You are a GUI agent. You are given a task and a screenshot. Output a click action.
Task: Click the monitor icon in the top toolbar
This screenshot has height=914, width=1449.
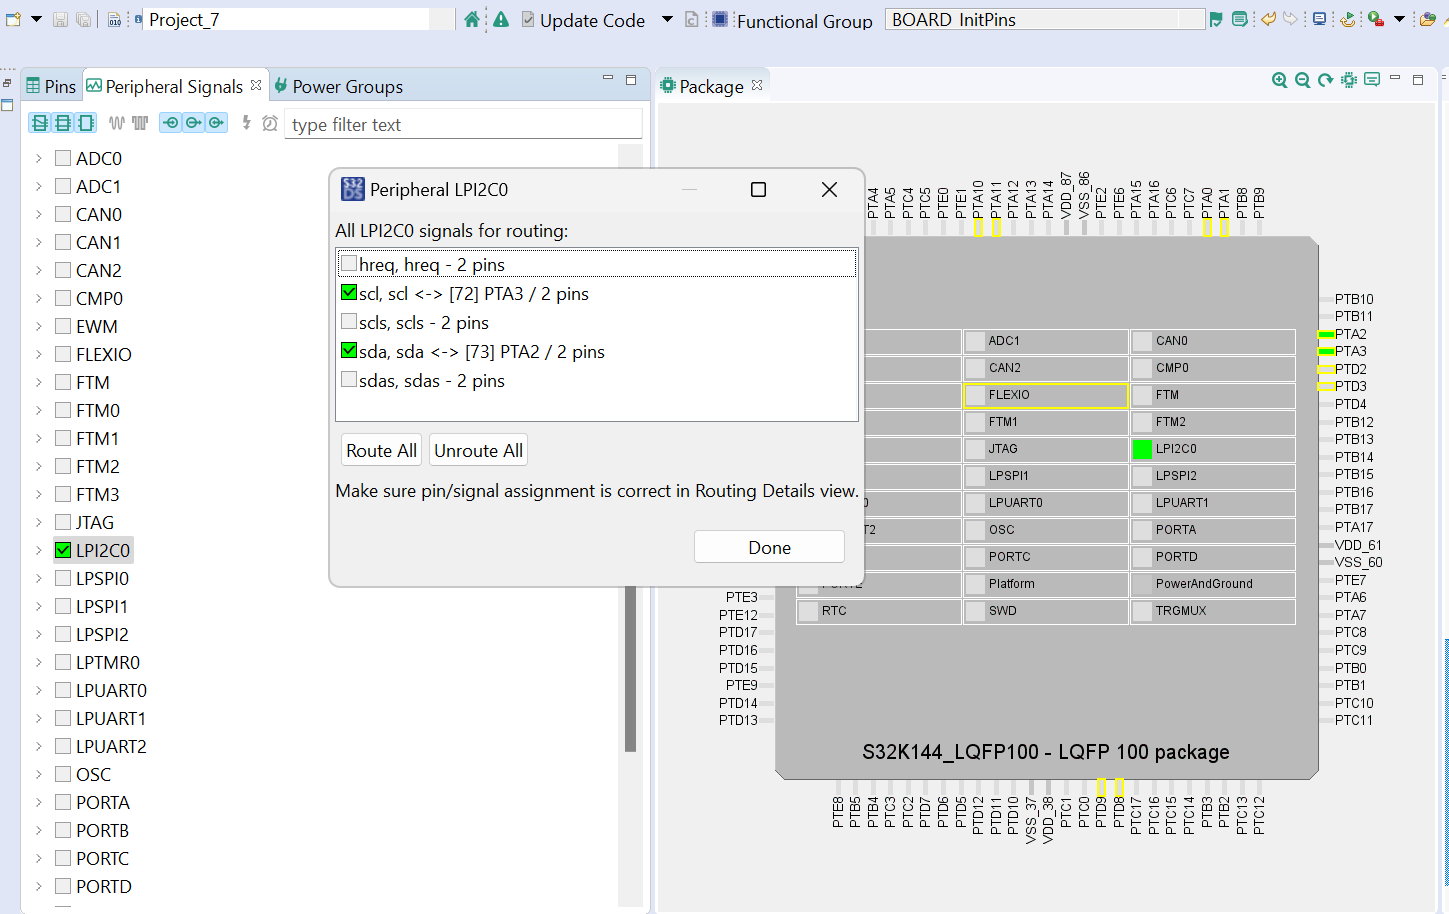pyautogui.click(x=1319, y=19)
